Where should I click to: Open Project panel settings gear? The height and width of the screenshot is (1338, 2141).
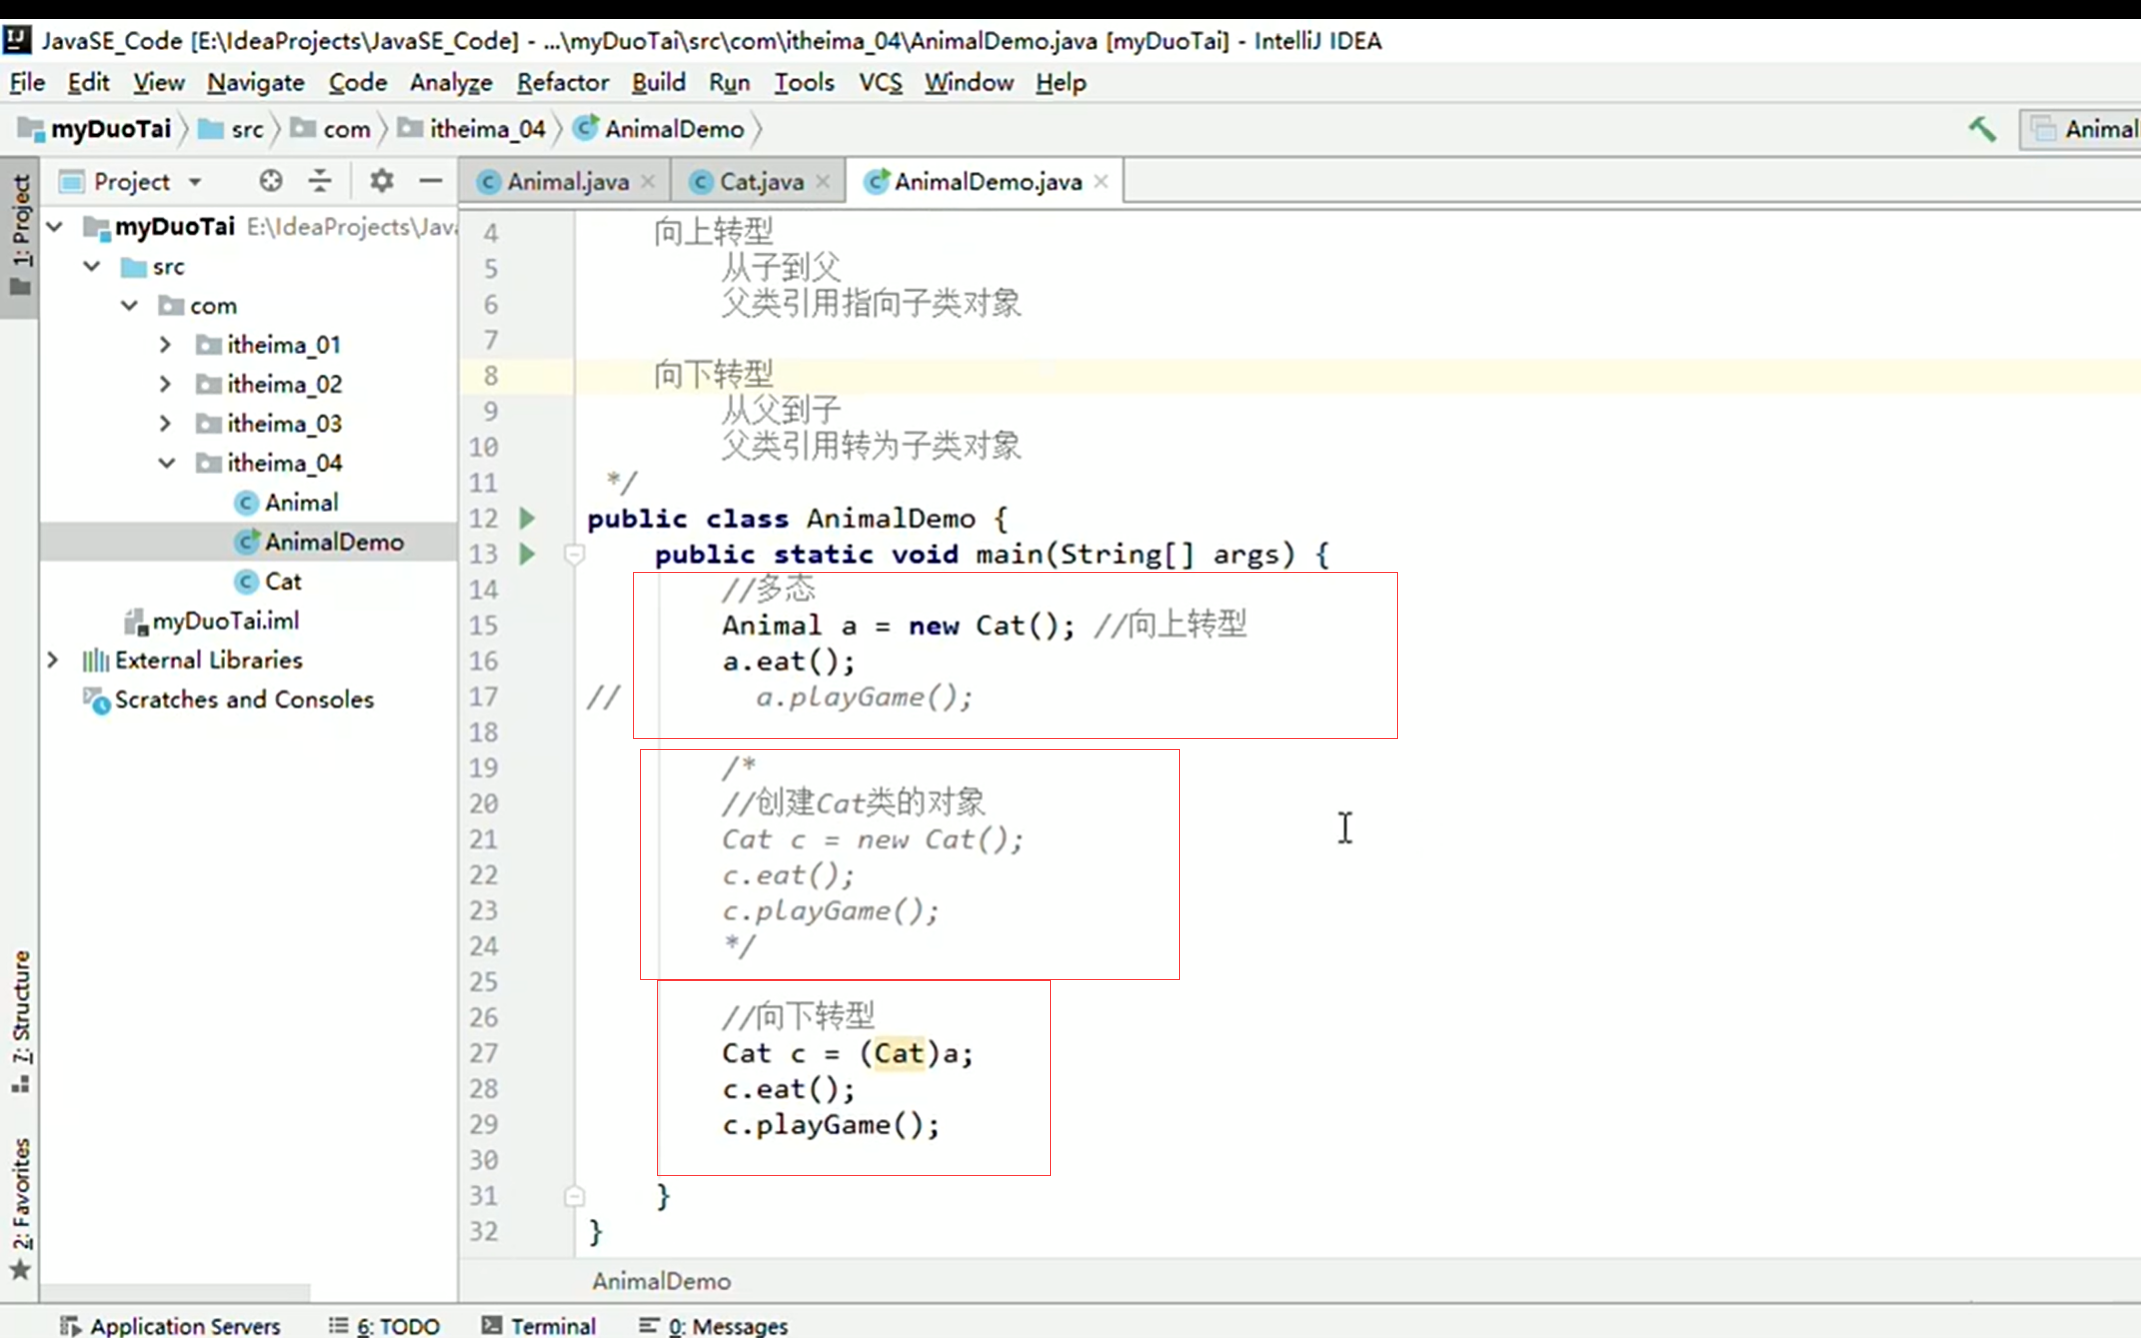tap(381, 181)
